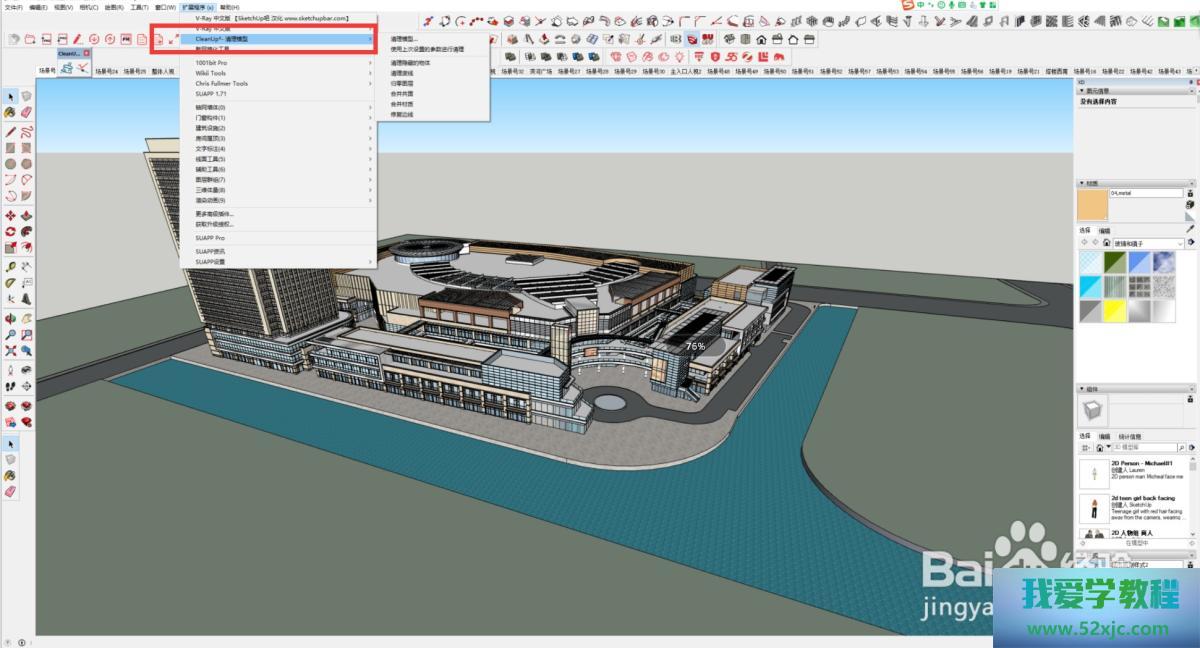Close the floating CleanUp toolbar
This screenshot has height=648, width=1200.
(87, 53)
